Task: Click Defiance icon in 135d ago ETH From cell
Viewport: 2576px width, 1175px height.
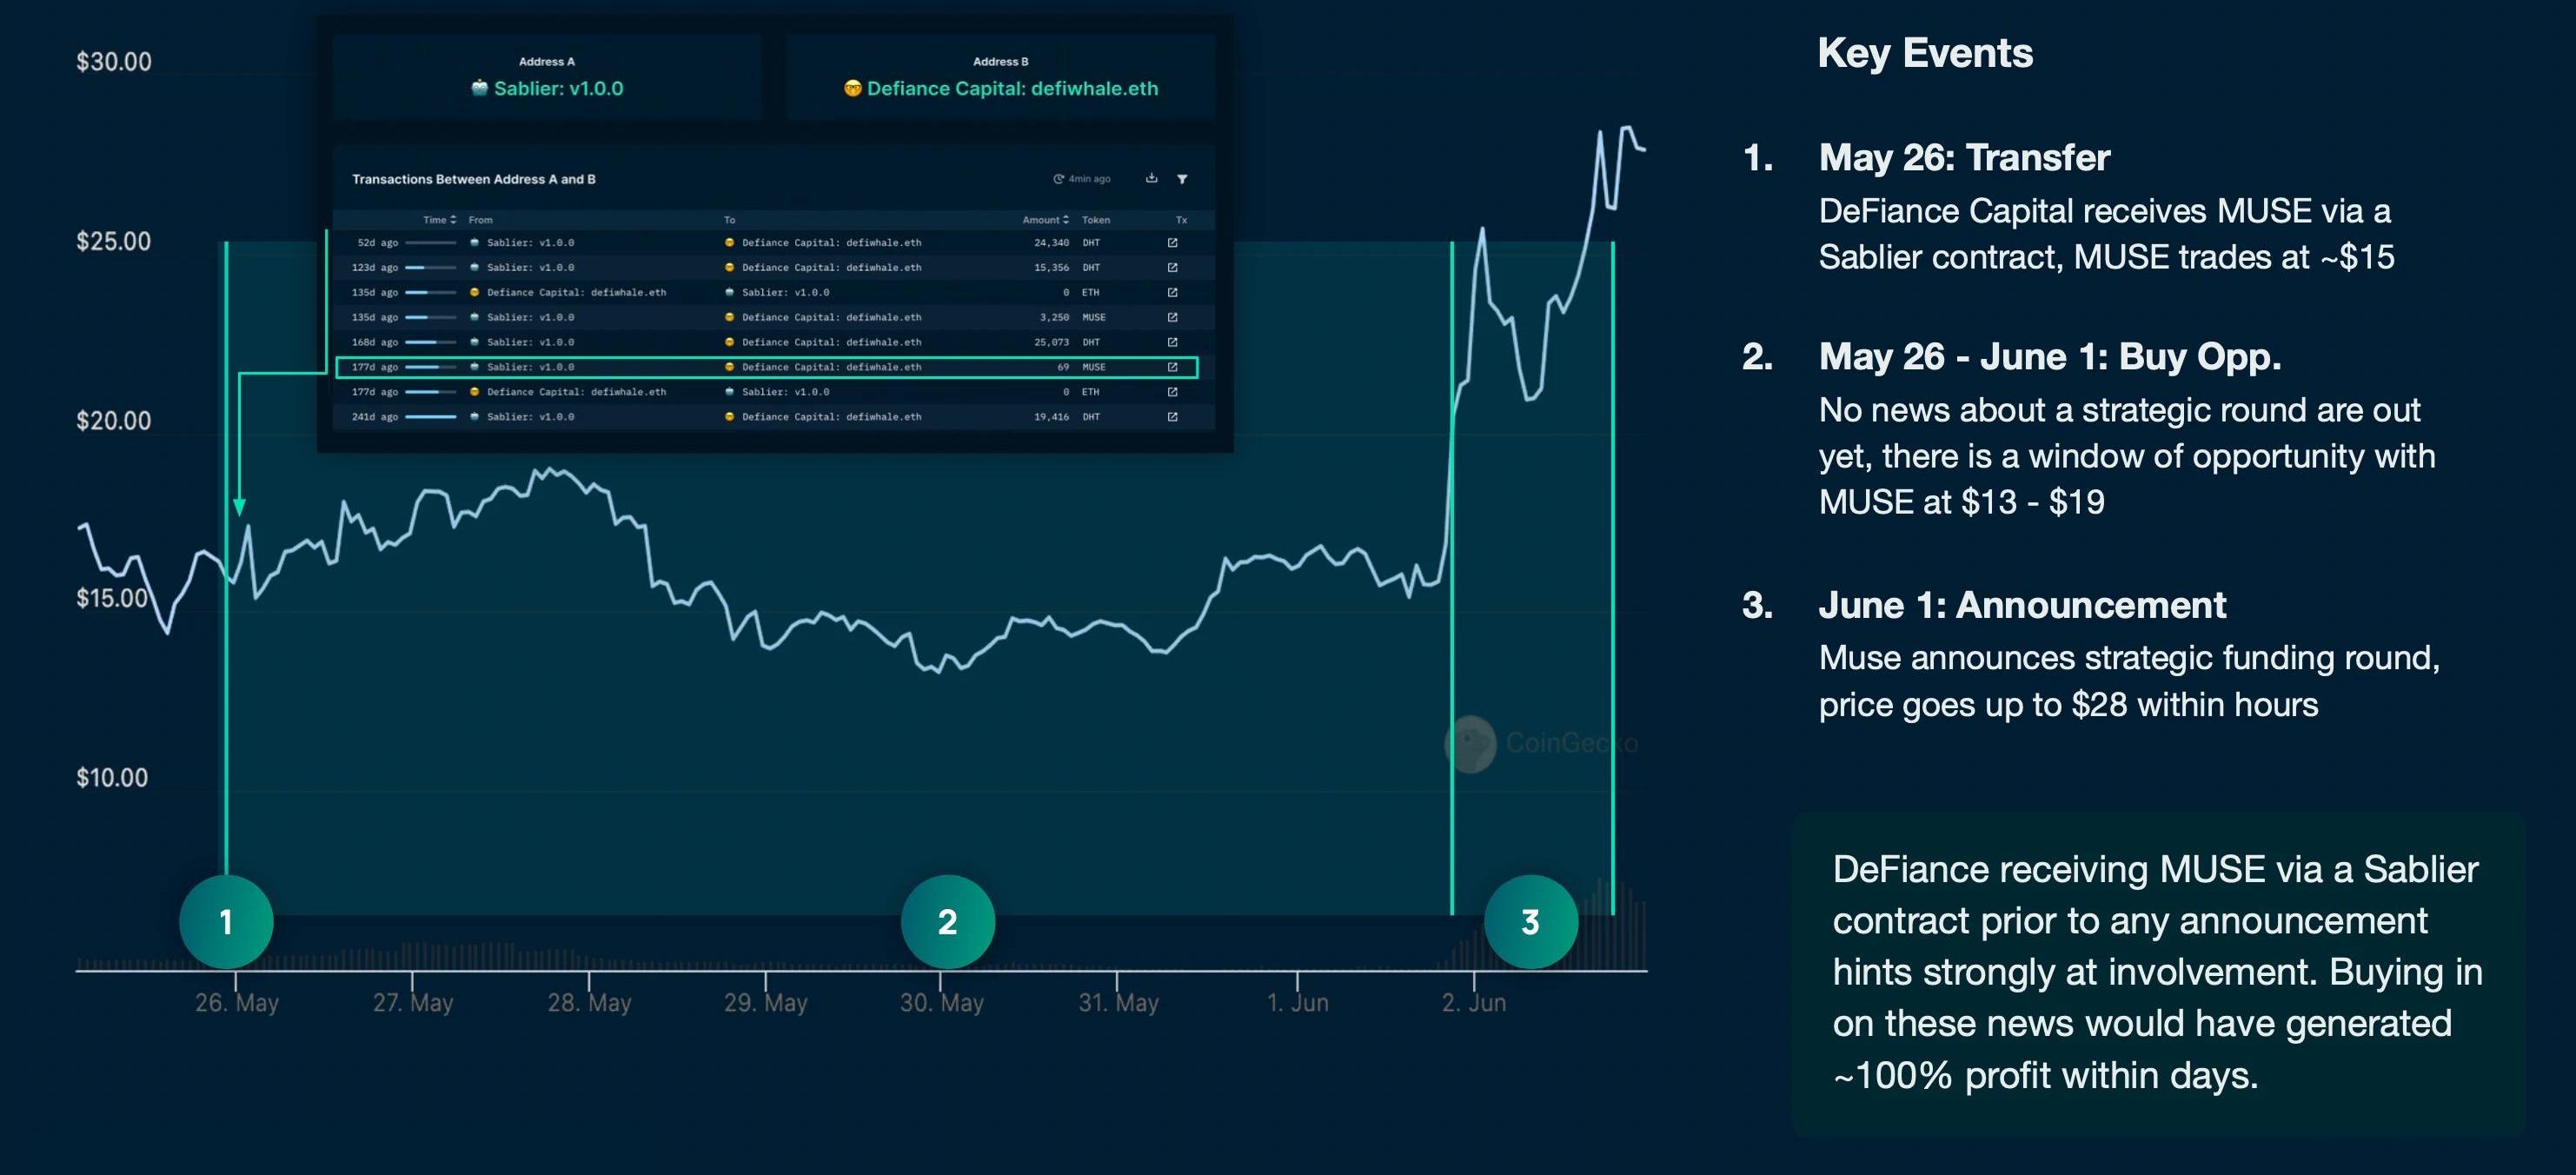Action: coord(474,293)
